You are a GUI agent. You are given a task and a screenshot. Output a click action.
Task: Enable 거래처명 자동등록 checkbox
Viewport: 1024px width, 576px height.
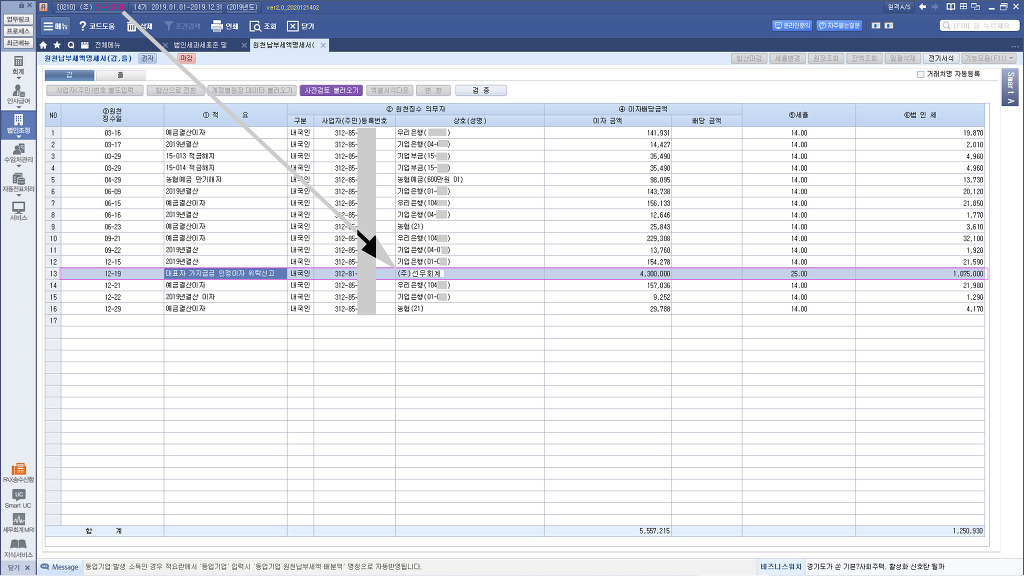pyautogui.click(x=921, y=74)
